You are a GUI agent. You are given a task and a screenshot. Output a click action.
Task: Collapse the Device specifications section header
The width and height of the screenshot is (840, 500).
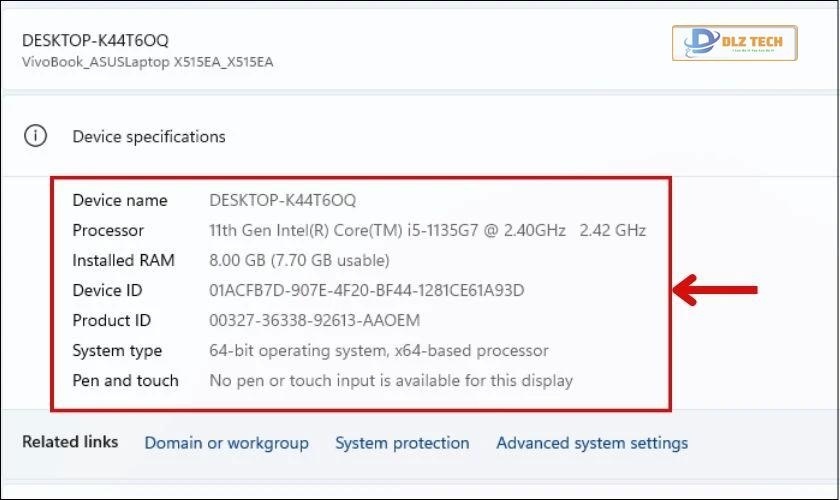pyautogui.click(x=149, y=136)
